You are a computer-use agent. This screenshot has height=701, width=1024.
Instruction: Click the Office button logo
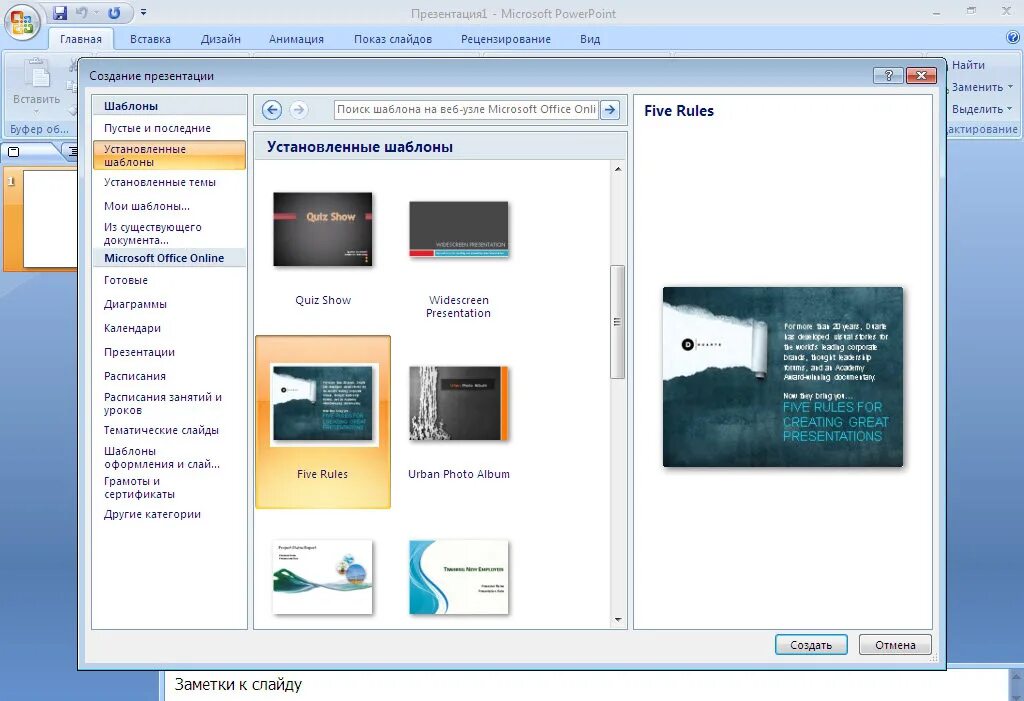[22, 22]
